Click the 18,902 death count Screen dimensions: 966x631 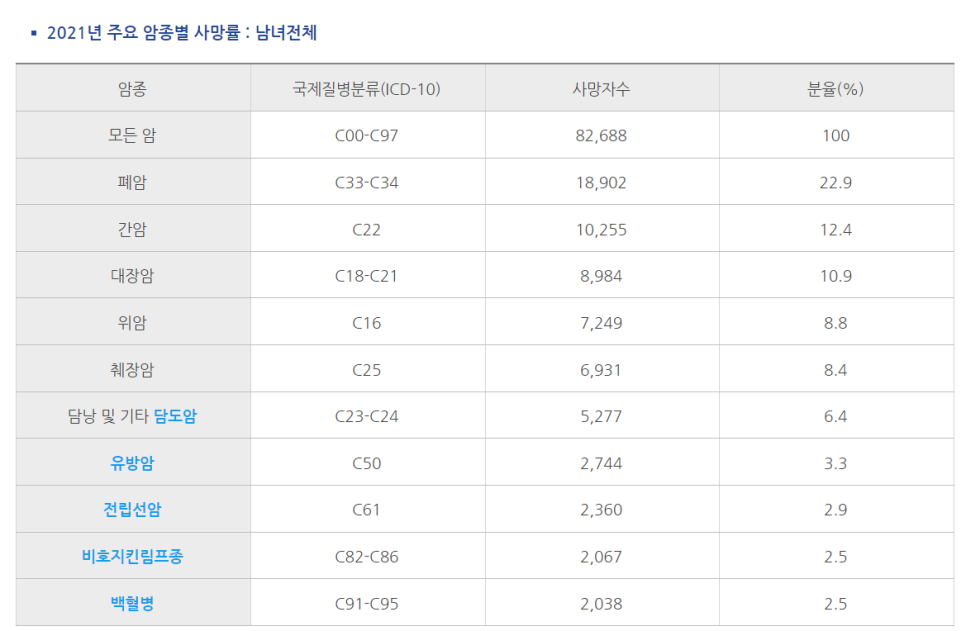pyautogui.click(x=601, y=183)
